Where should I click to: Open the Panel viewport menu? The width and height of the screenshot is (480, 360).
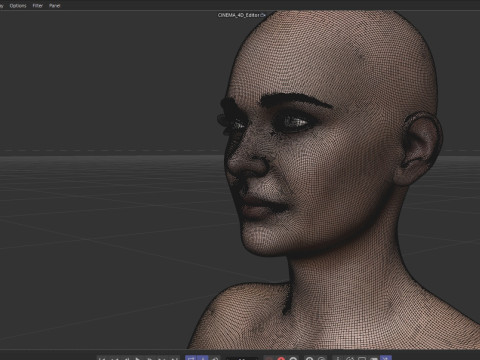point(55,6)
